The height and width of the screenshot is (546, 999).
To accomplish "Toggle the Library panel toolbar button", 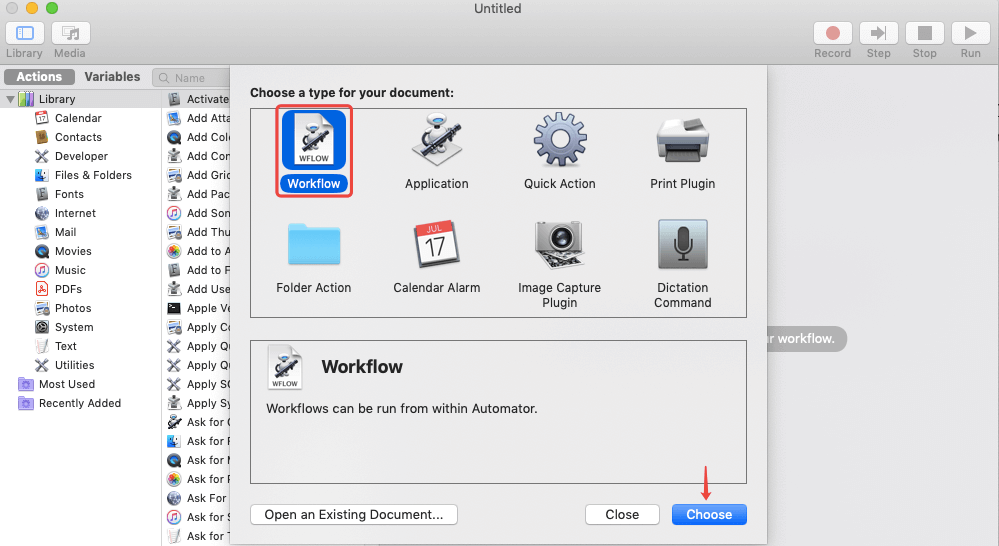I will [x=25, y=33].
